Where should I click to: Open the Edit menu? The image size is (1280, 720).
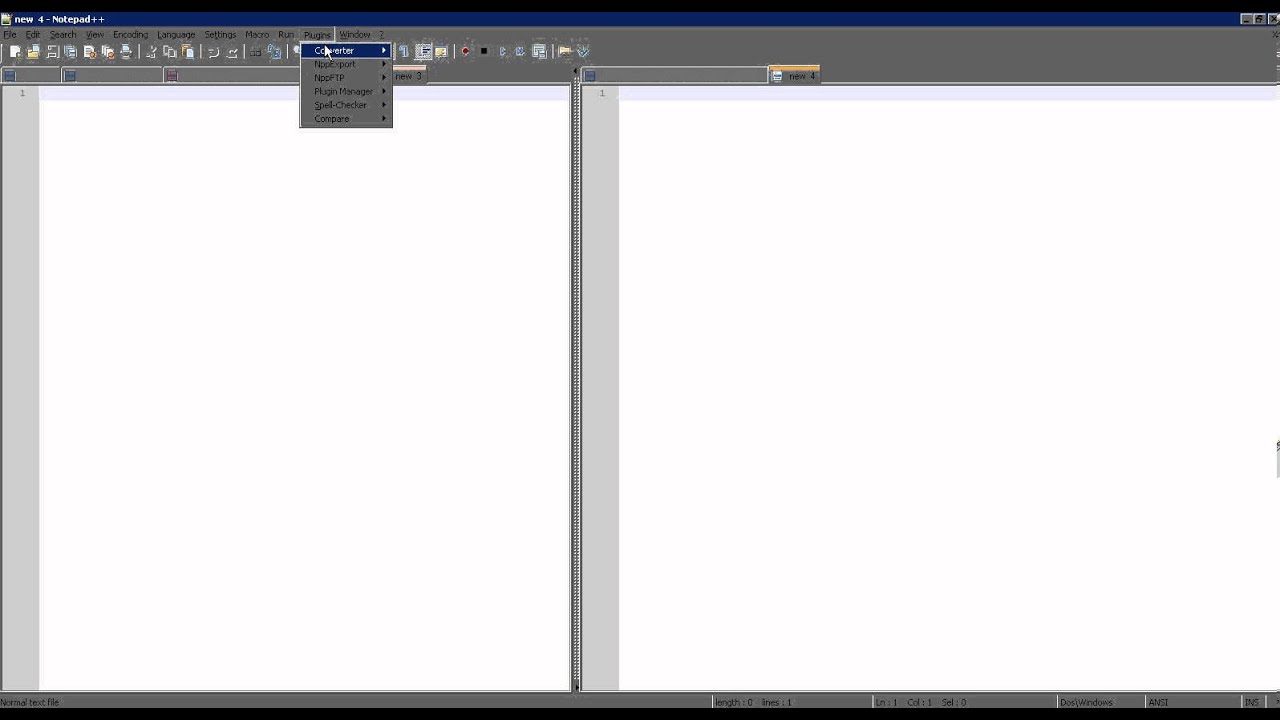pos(33,35)
